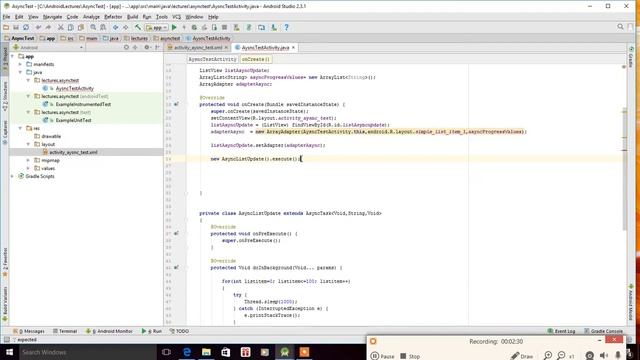The image size is (640, 360).
Task: Click the Make Project hammer icon
Action: 138,27
